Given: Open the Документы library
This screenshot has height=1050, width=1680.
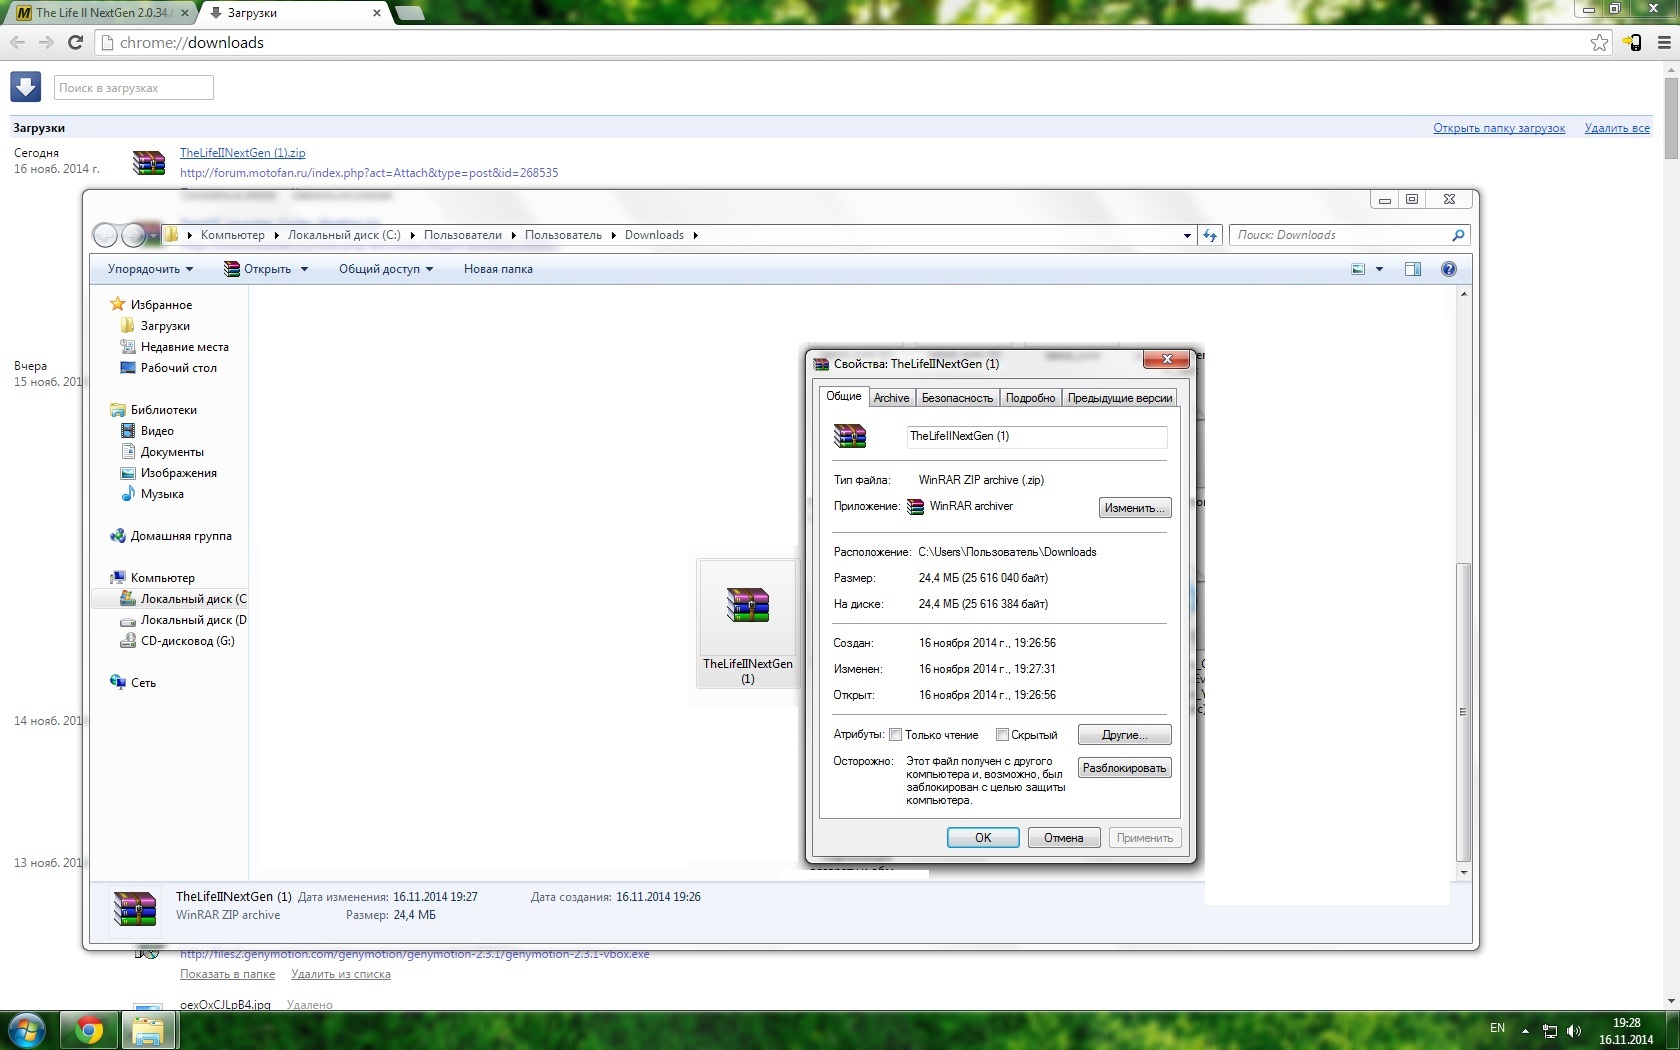Looking at the screenshot, I should 172,452.
